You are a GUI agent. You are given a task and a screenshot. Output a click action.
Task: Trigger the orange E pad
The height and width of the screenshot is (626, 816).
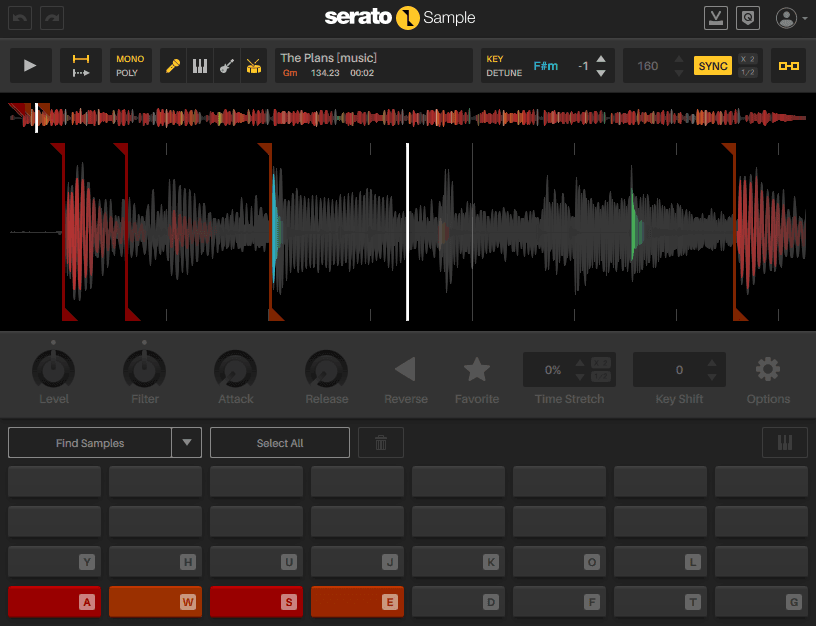pyautogui.click(x=357, y=602)
